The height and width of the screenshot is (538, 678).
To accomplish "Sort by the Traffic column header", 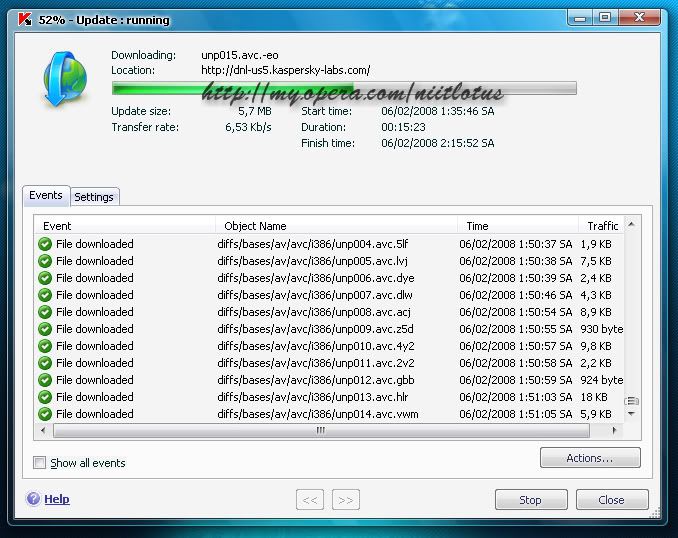I will pos(601,226).
